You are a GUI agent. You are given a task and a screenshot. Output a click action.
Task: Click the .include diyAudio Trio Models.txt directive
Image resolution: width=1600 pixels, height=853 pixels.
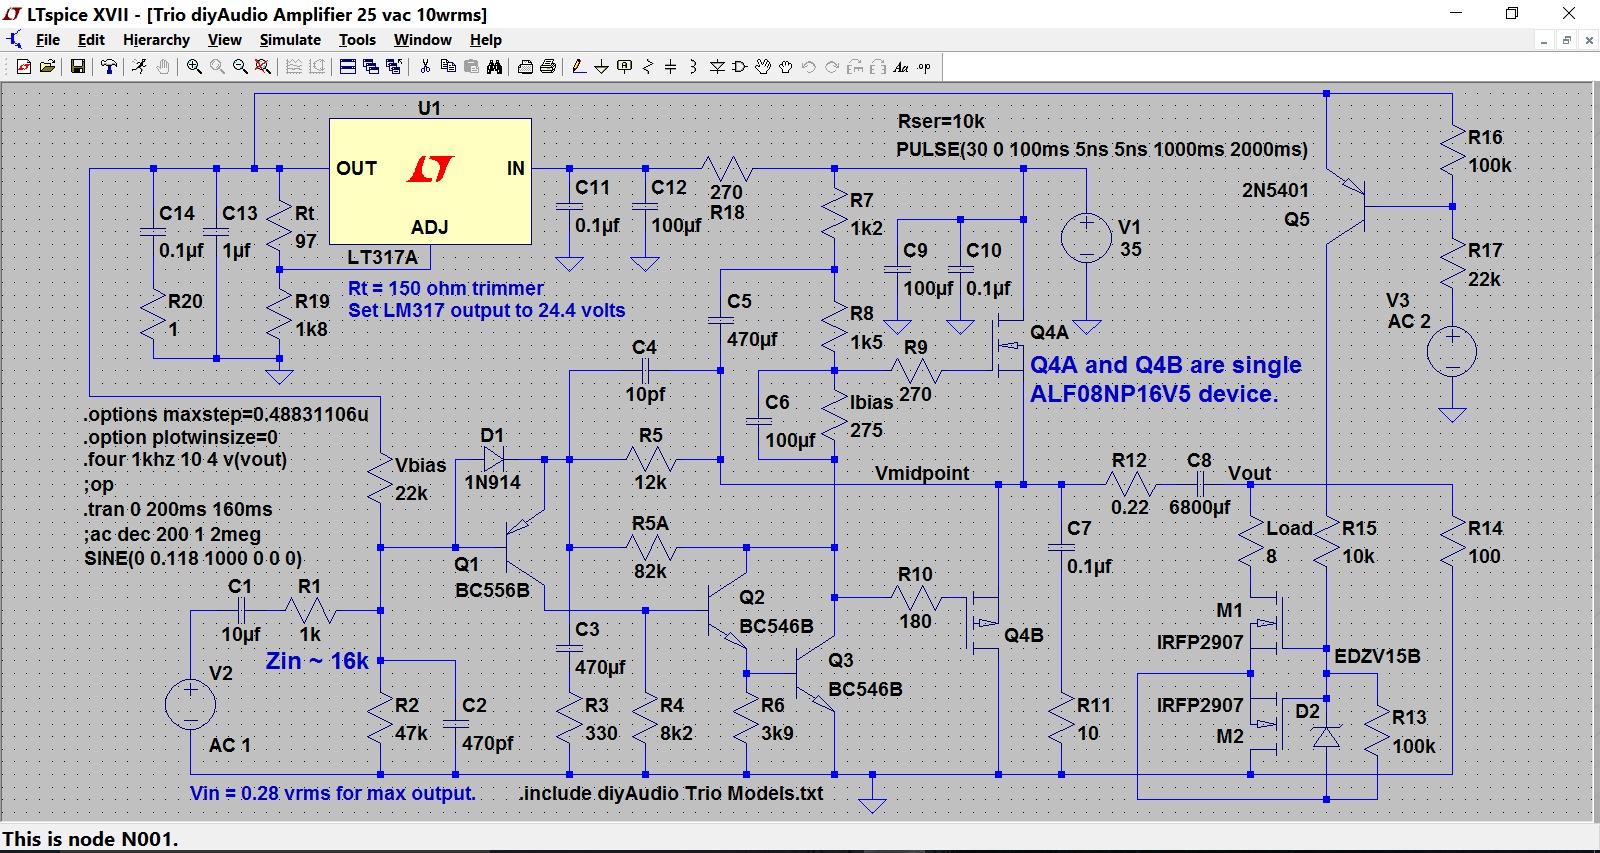671,793
